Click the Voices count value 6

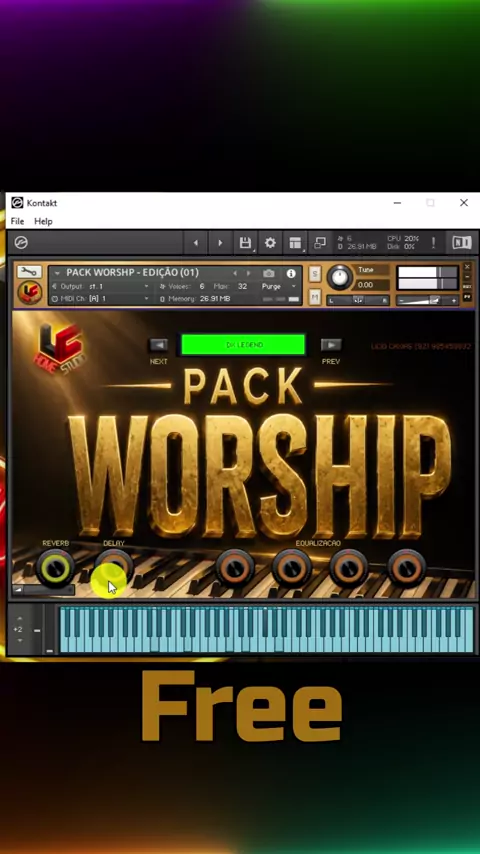[202, 286]
